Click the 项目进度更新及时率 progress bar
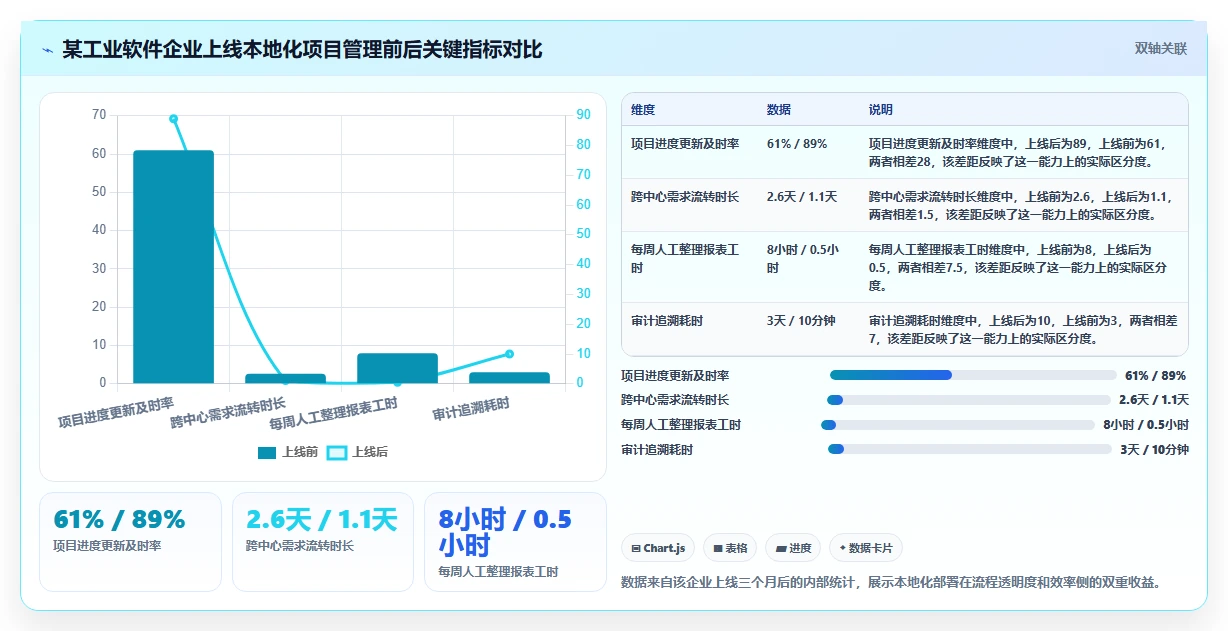The width and height of the screenshot is (1228, 631). tap(973, 375)
